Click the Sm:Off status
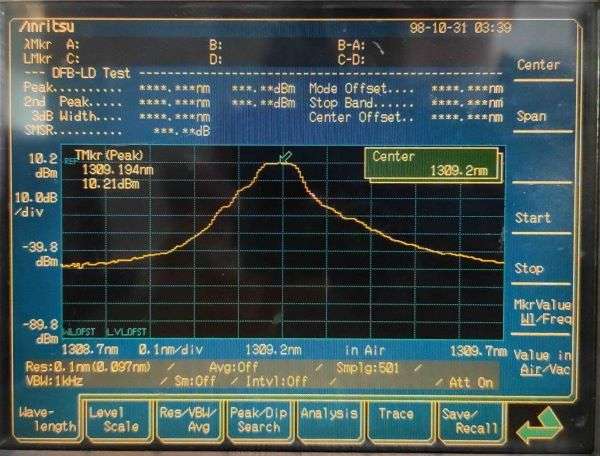This screenshot has height=456, width=600. [x=195, y=381]
